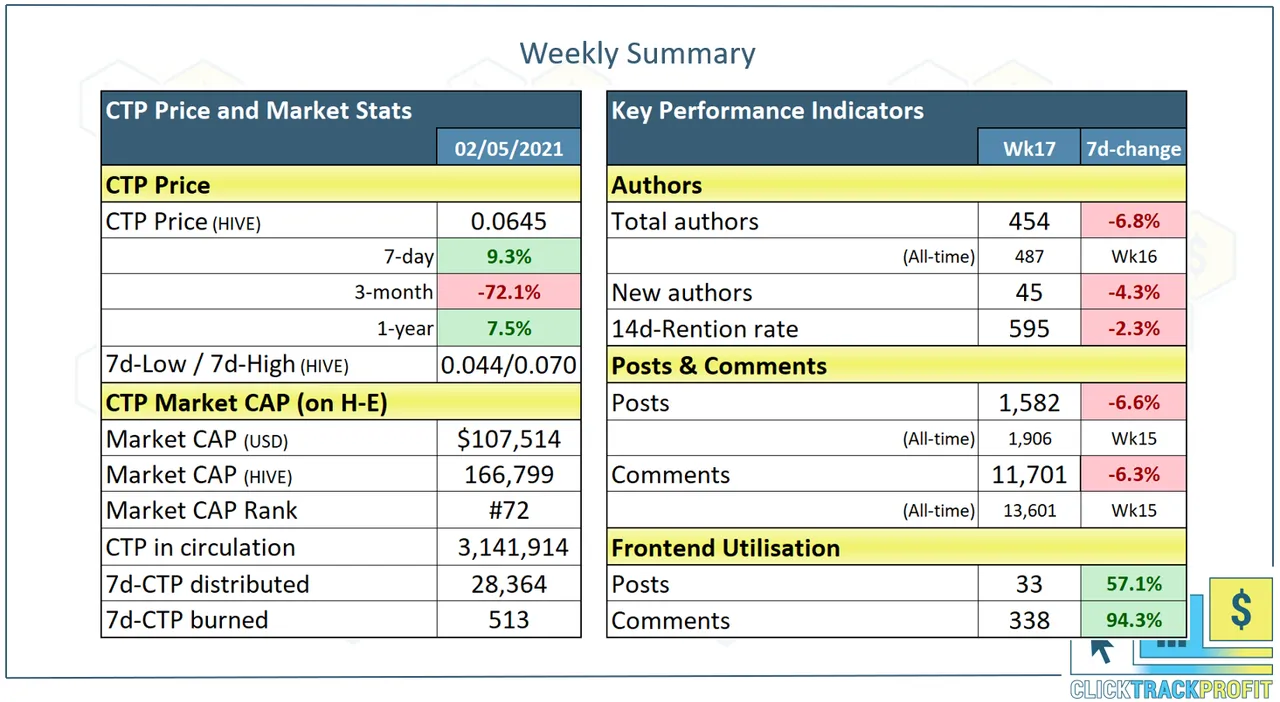This screenshot has height=702, width=1280.
Task: Select the 0.044/0.070 low-high value
Action: [x=509, y=365]
